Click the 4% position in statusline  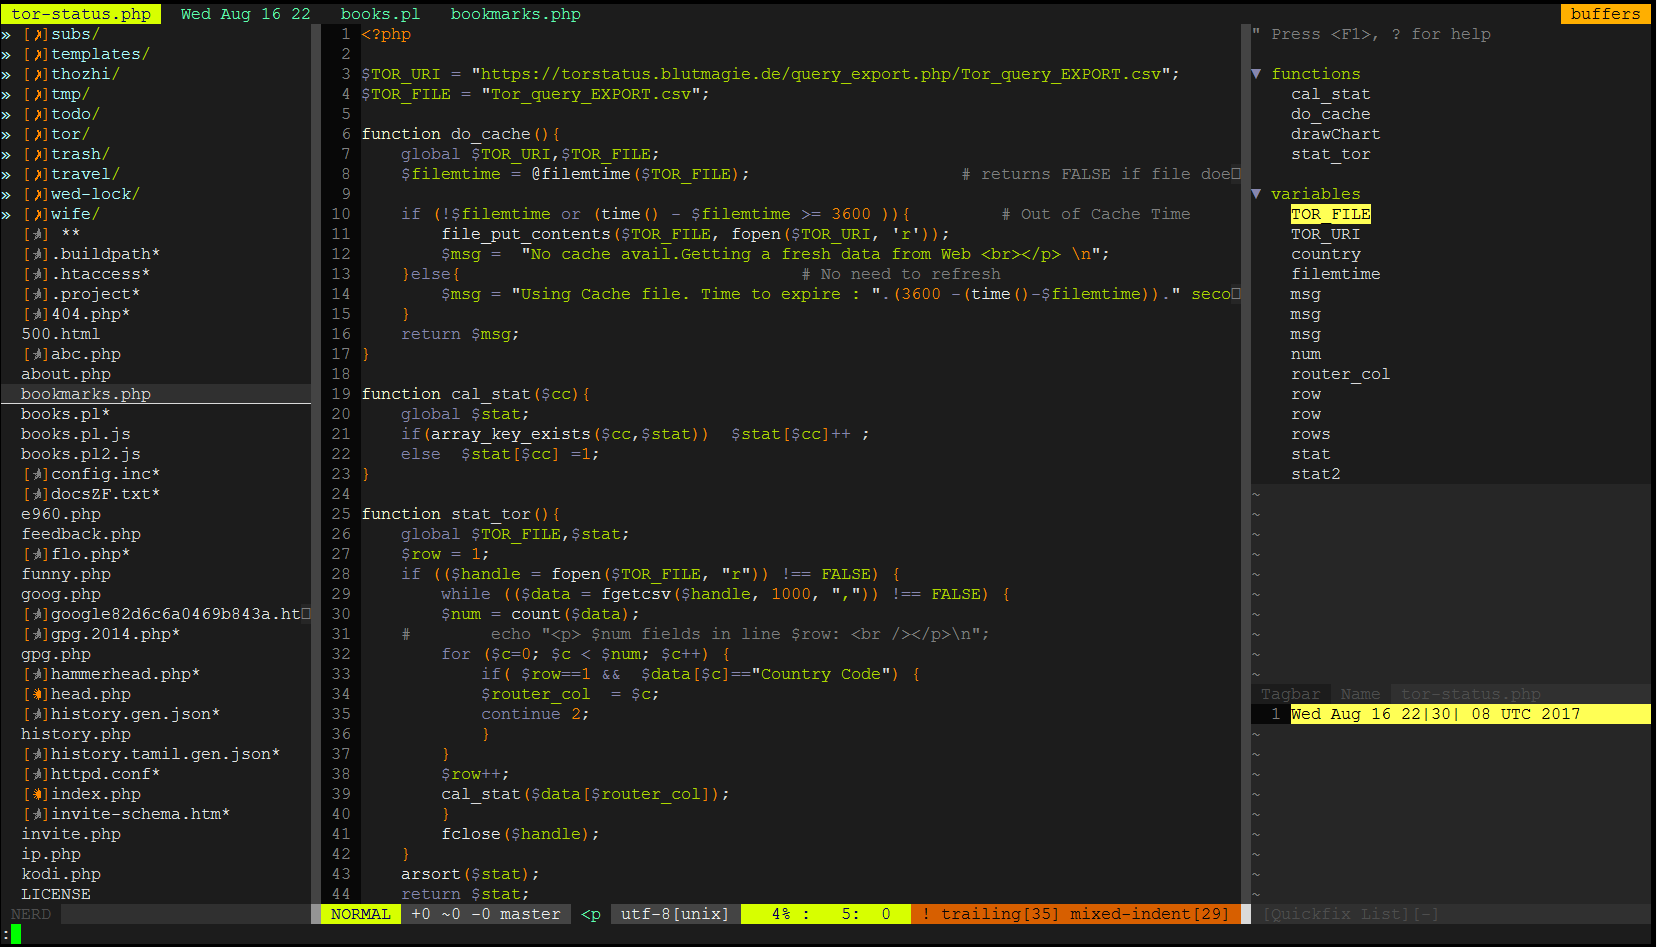pos(781,914)
